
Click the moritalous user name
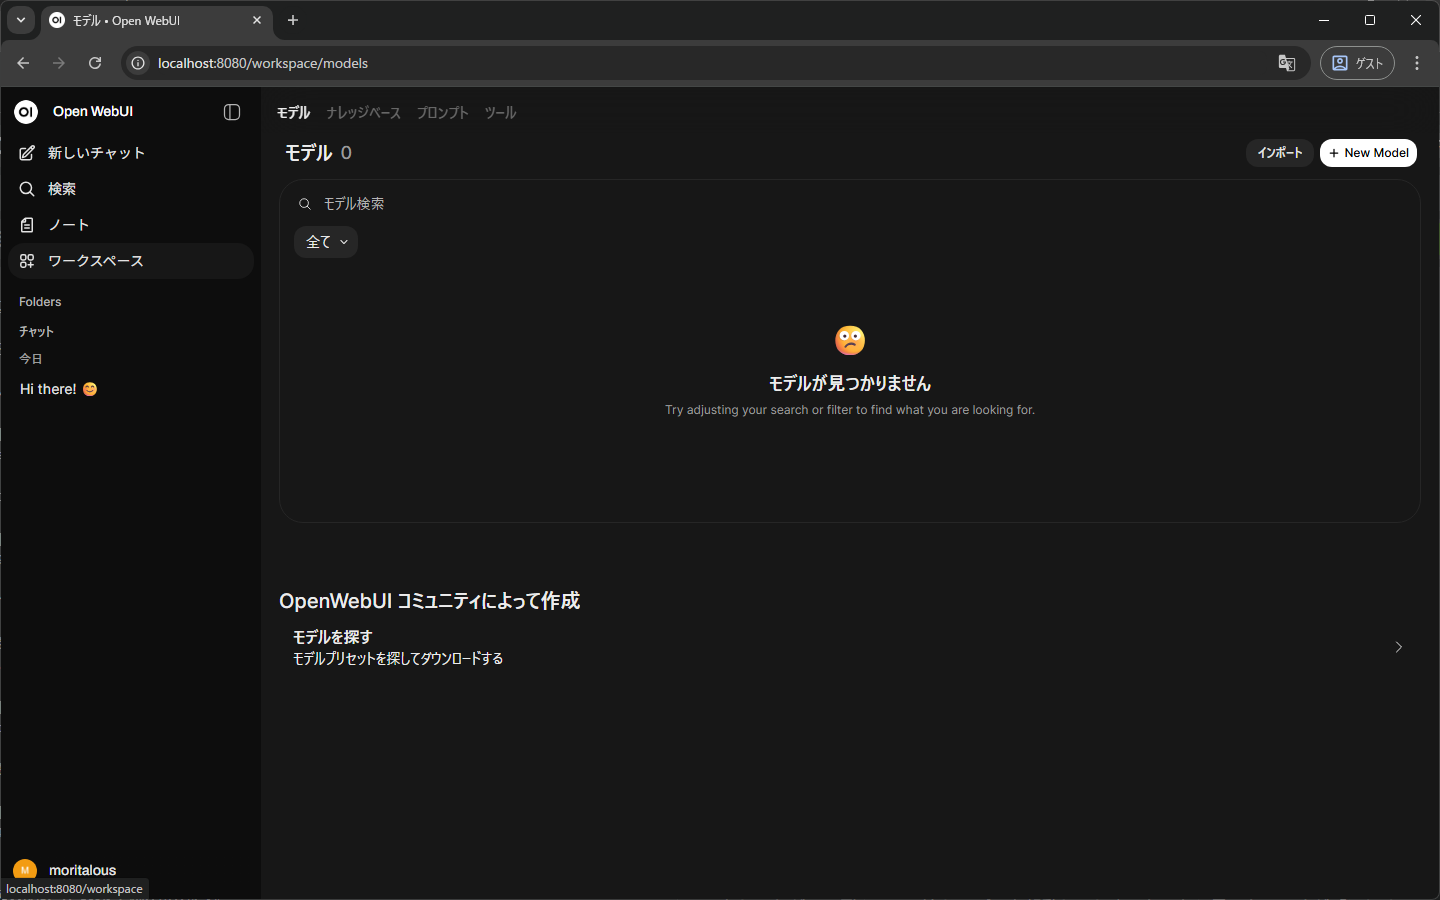tap(83, 870)
